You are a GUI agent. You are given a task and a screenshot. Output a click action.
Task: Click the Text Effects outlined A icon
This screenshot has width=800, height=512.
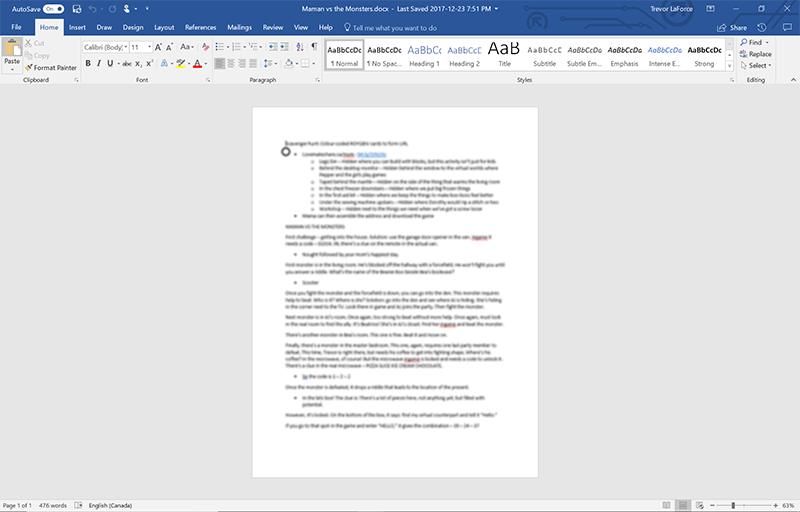[164, 64]
